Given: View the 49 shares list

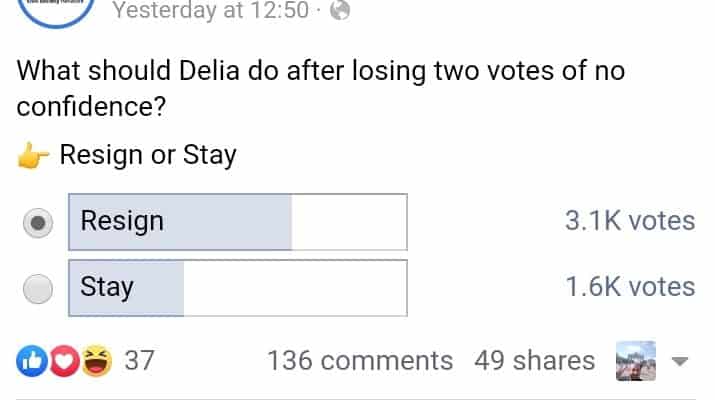Looking at the screenshot, I should [x=534, y=361].
